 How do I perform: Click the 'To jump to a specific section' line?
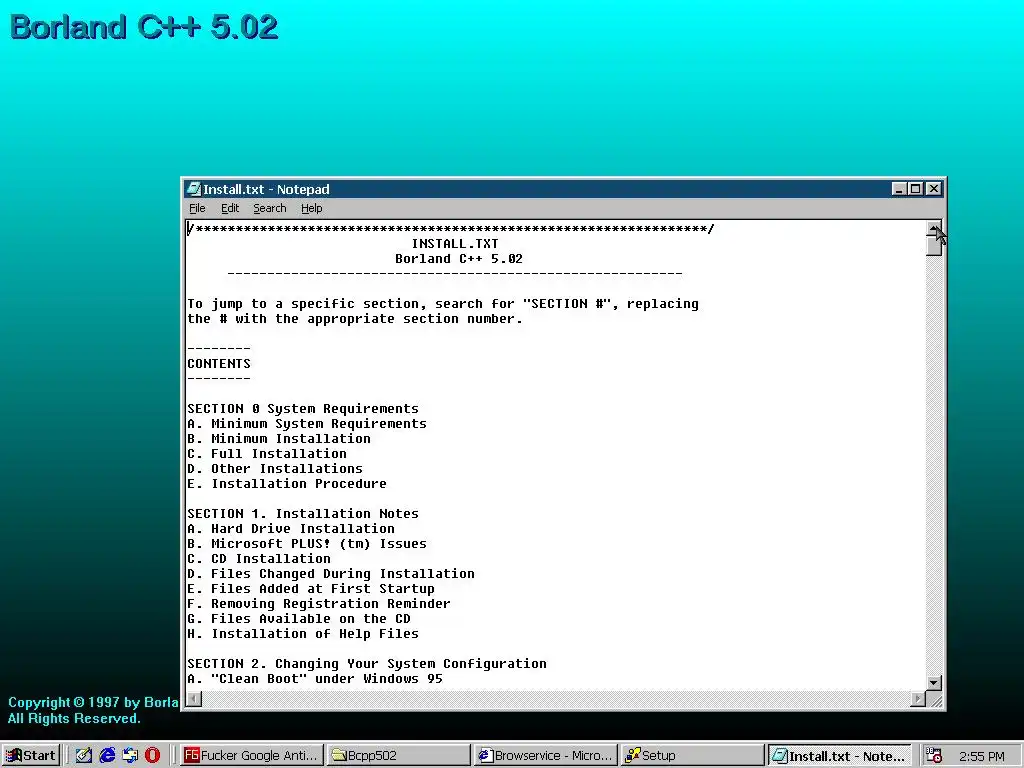443,304
